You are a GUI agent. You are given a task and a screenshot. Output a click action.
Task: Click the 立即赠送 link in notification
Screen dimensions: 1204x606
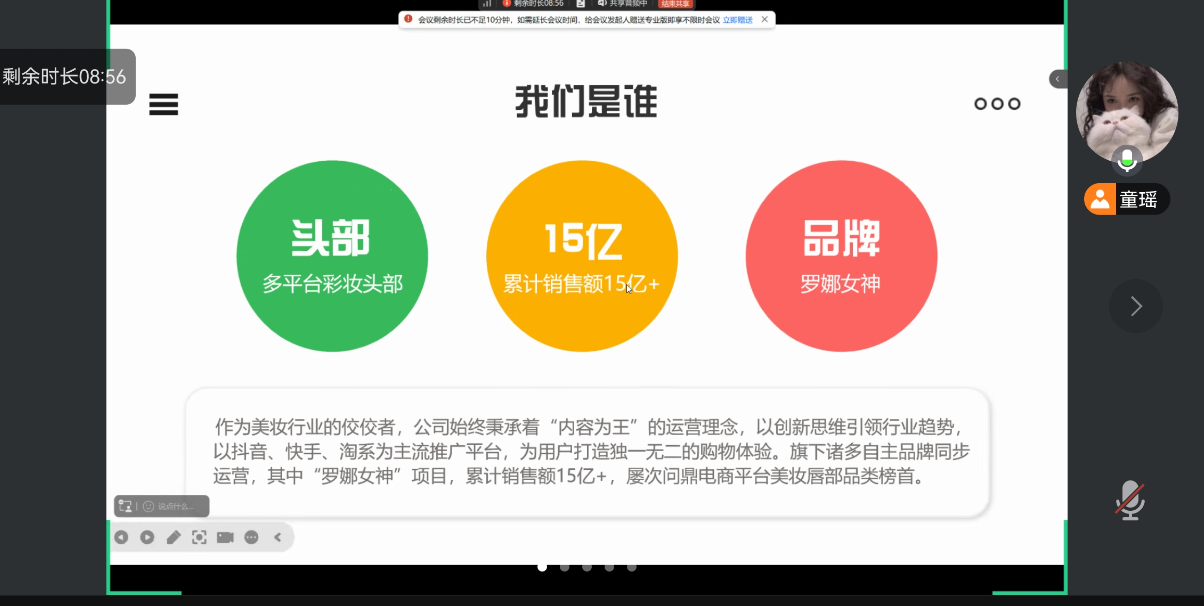737,20
